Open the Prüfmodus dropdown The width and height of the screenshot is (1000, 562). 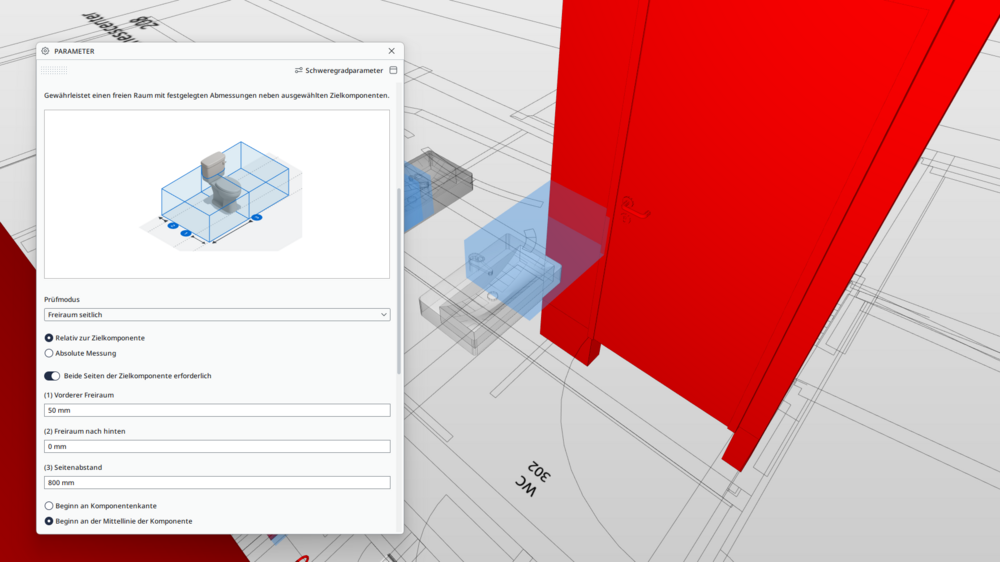click(x=217, y=314)
